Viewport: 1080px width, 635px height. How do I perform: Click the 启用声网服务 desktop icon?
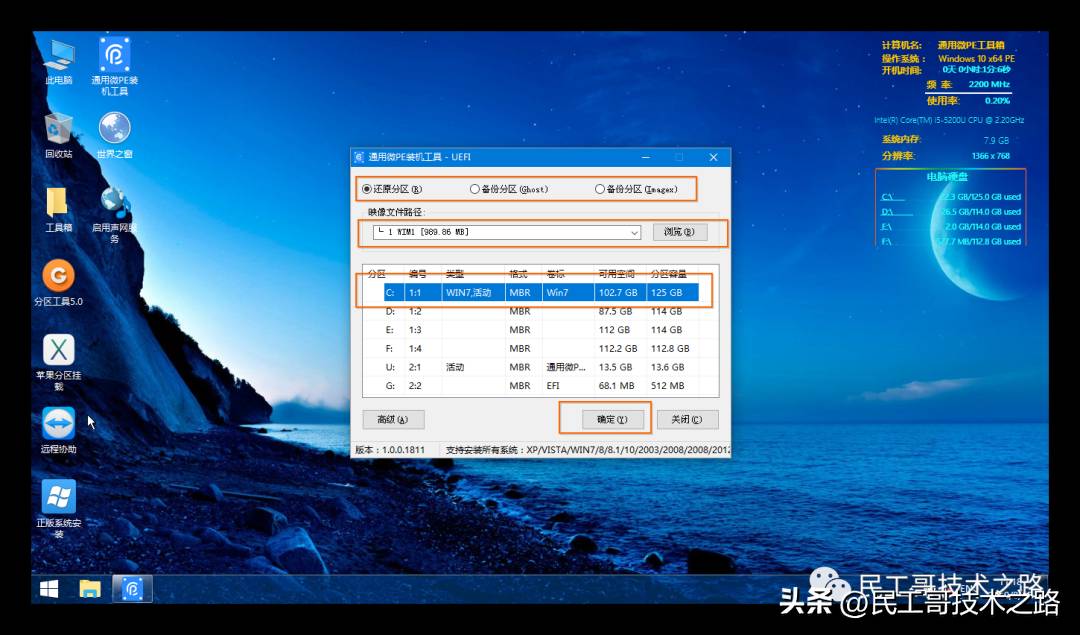coord(114,214)
